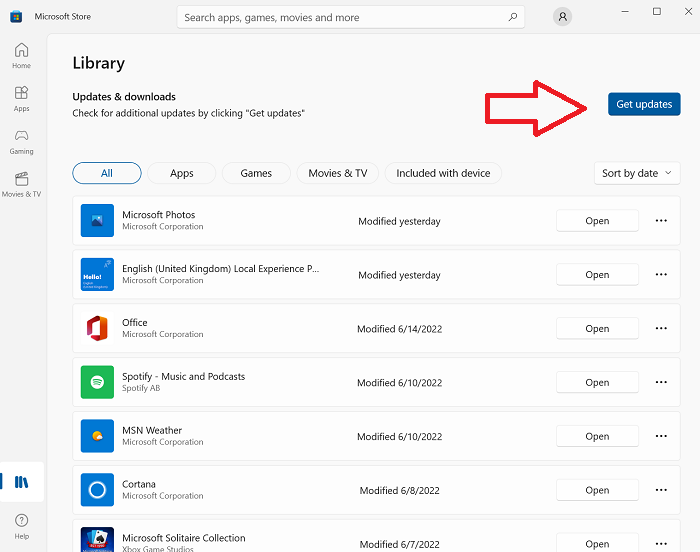
Task: Click the Spotify app icon
Action: (97, 382)
